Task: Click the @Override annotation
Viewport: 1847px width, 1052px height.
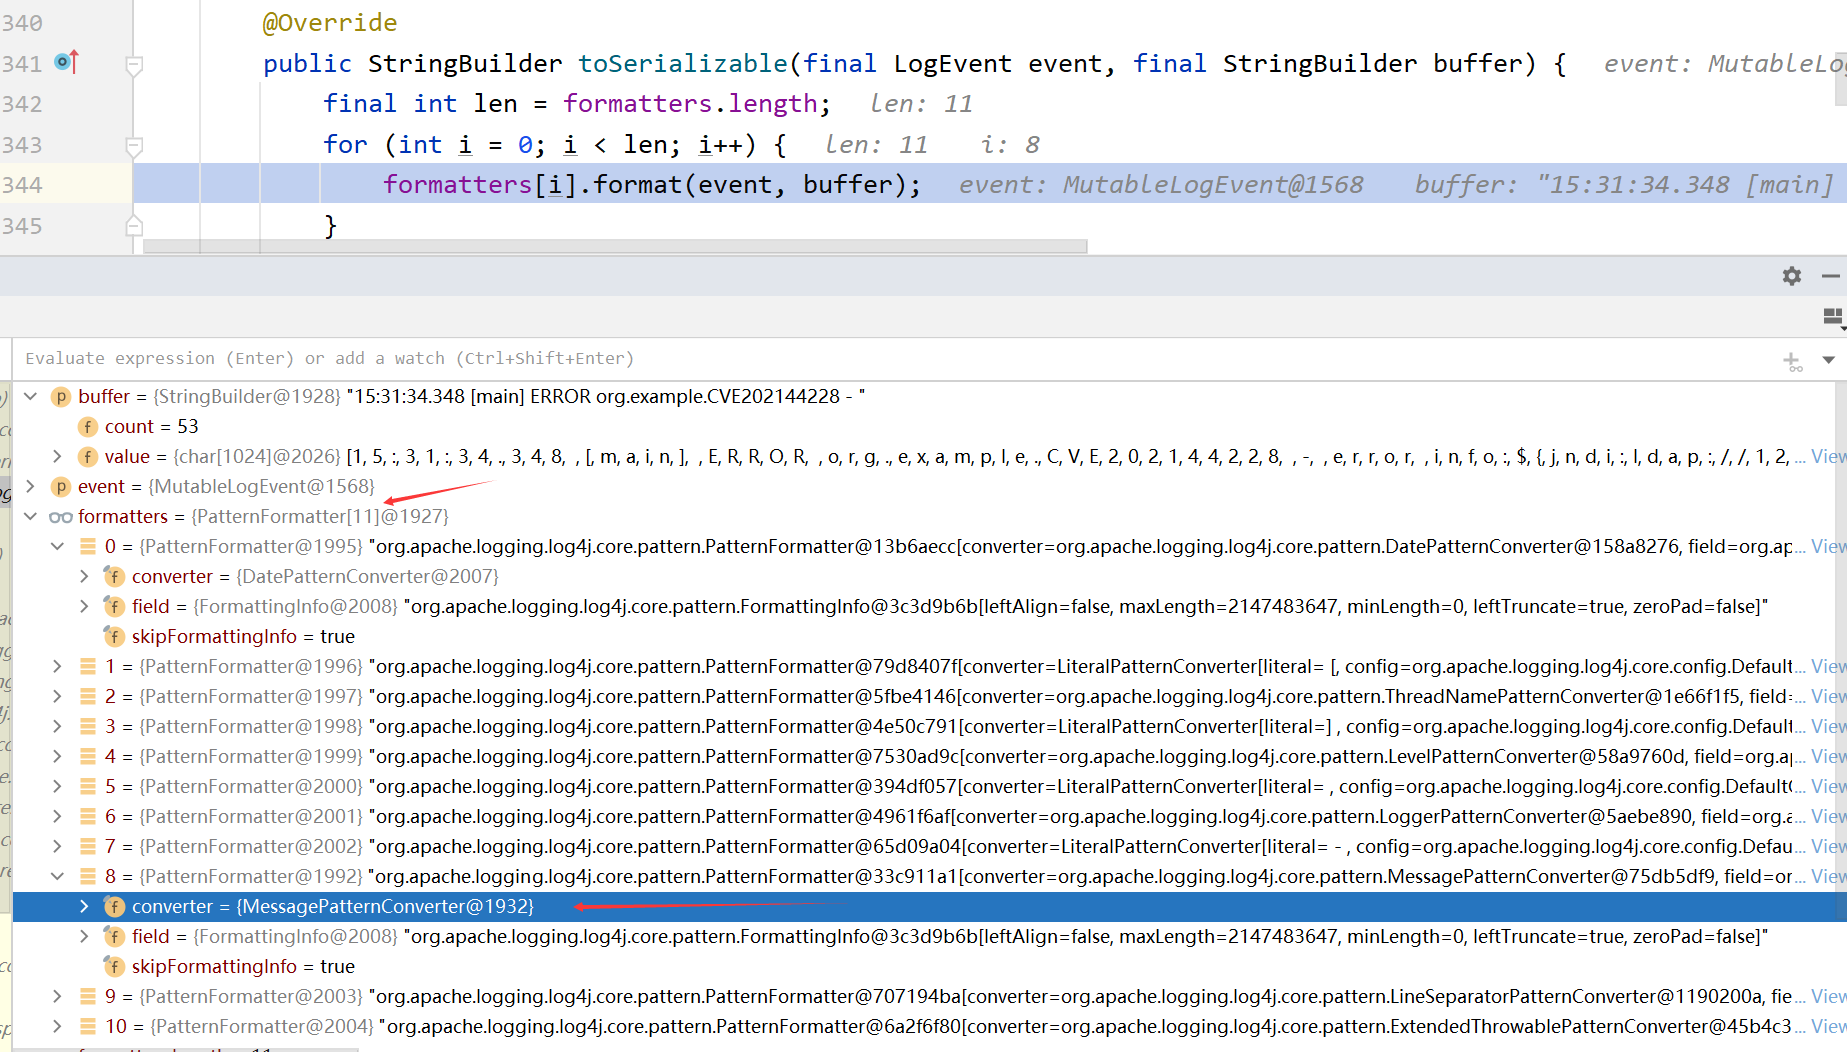Action: (x=330, y=22)
